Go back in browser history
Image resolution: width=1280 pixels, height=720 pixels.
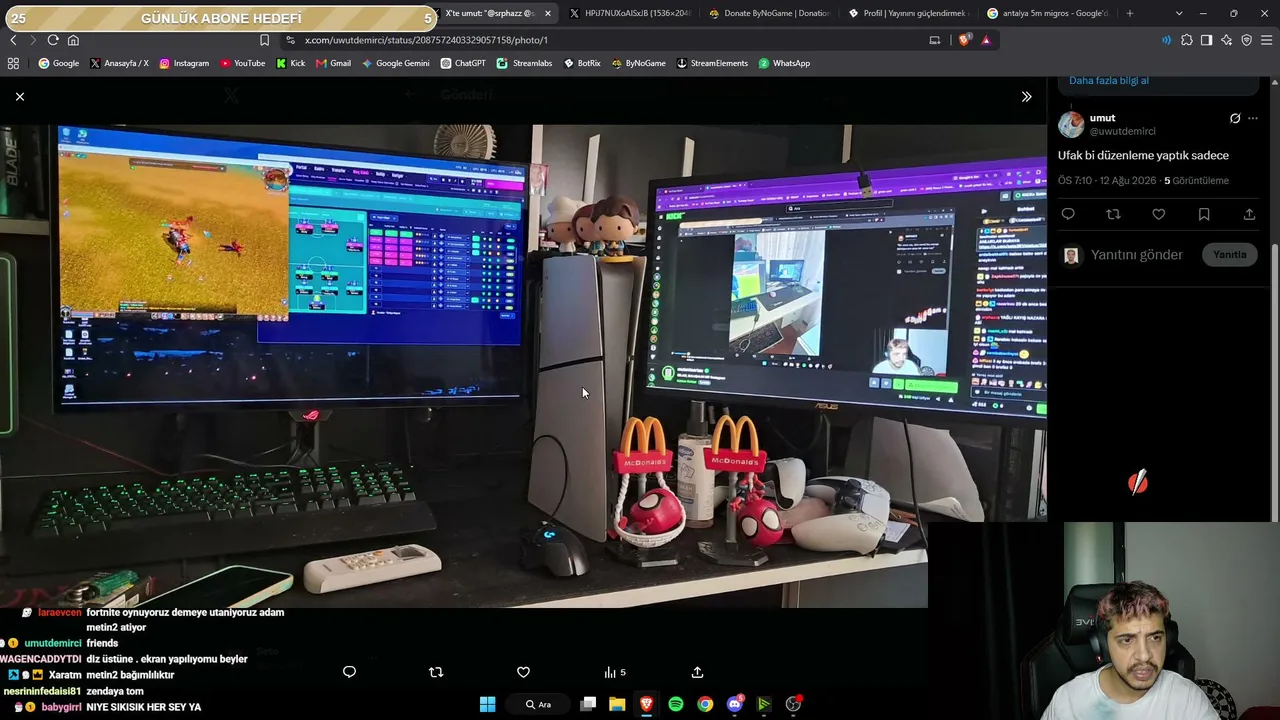coord(13,40)
